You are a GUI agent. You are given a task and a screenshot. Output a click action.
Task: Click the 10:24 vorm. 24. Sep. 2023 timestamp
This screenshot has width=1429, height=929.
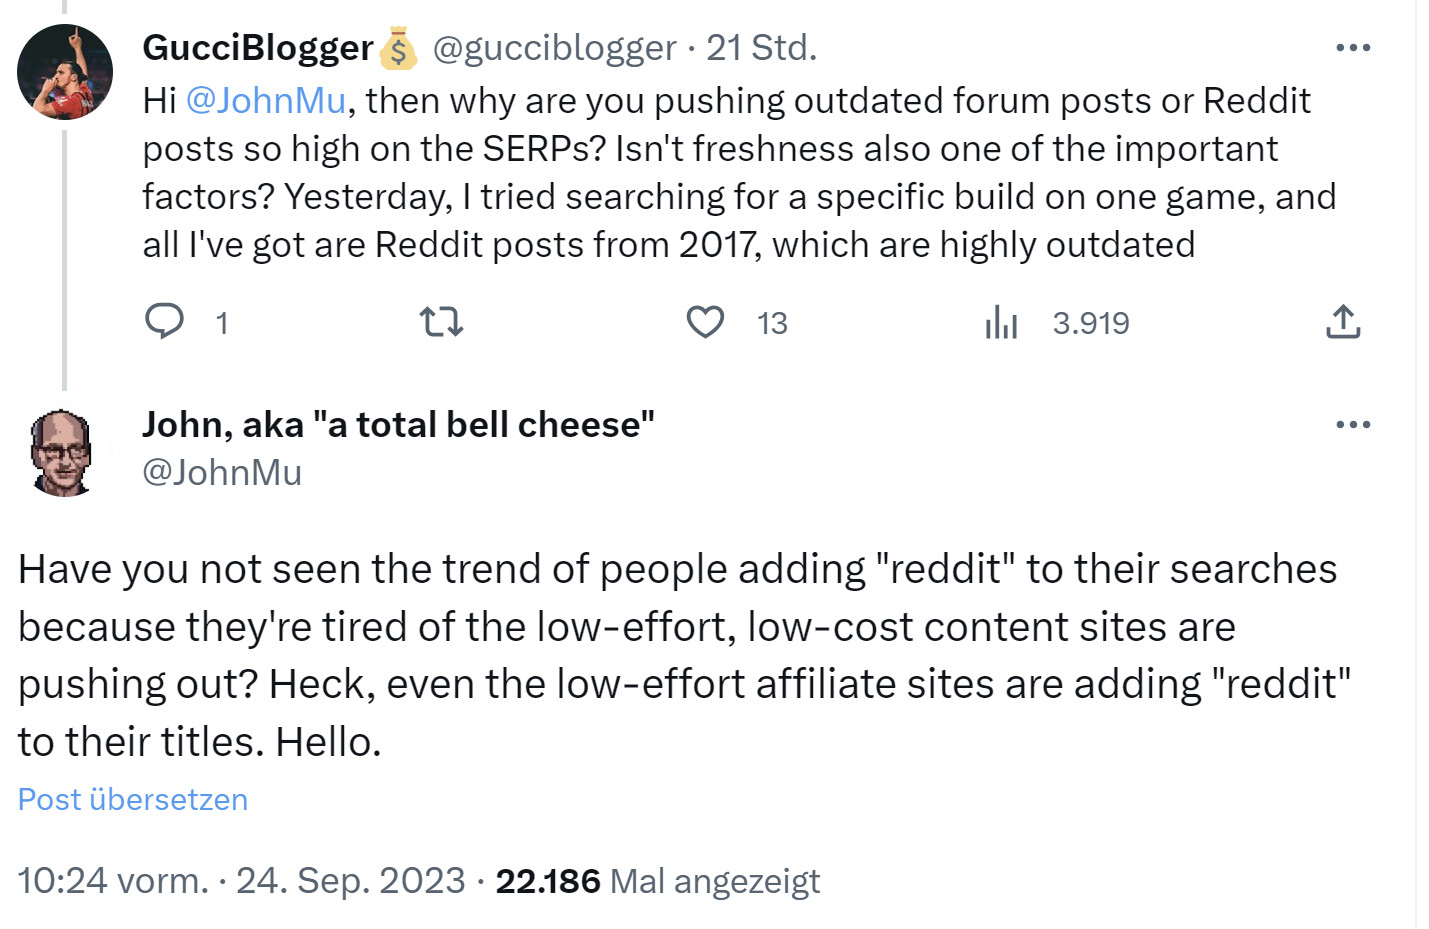241,881
